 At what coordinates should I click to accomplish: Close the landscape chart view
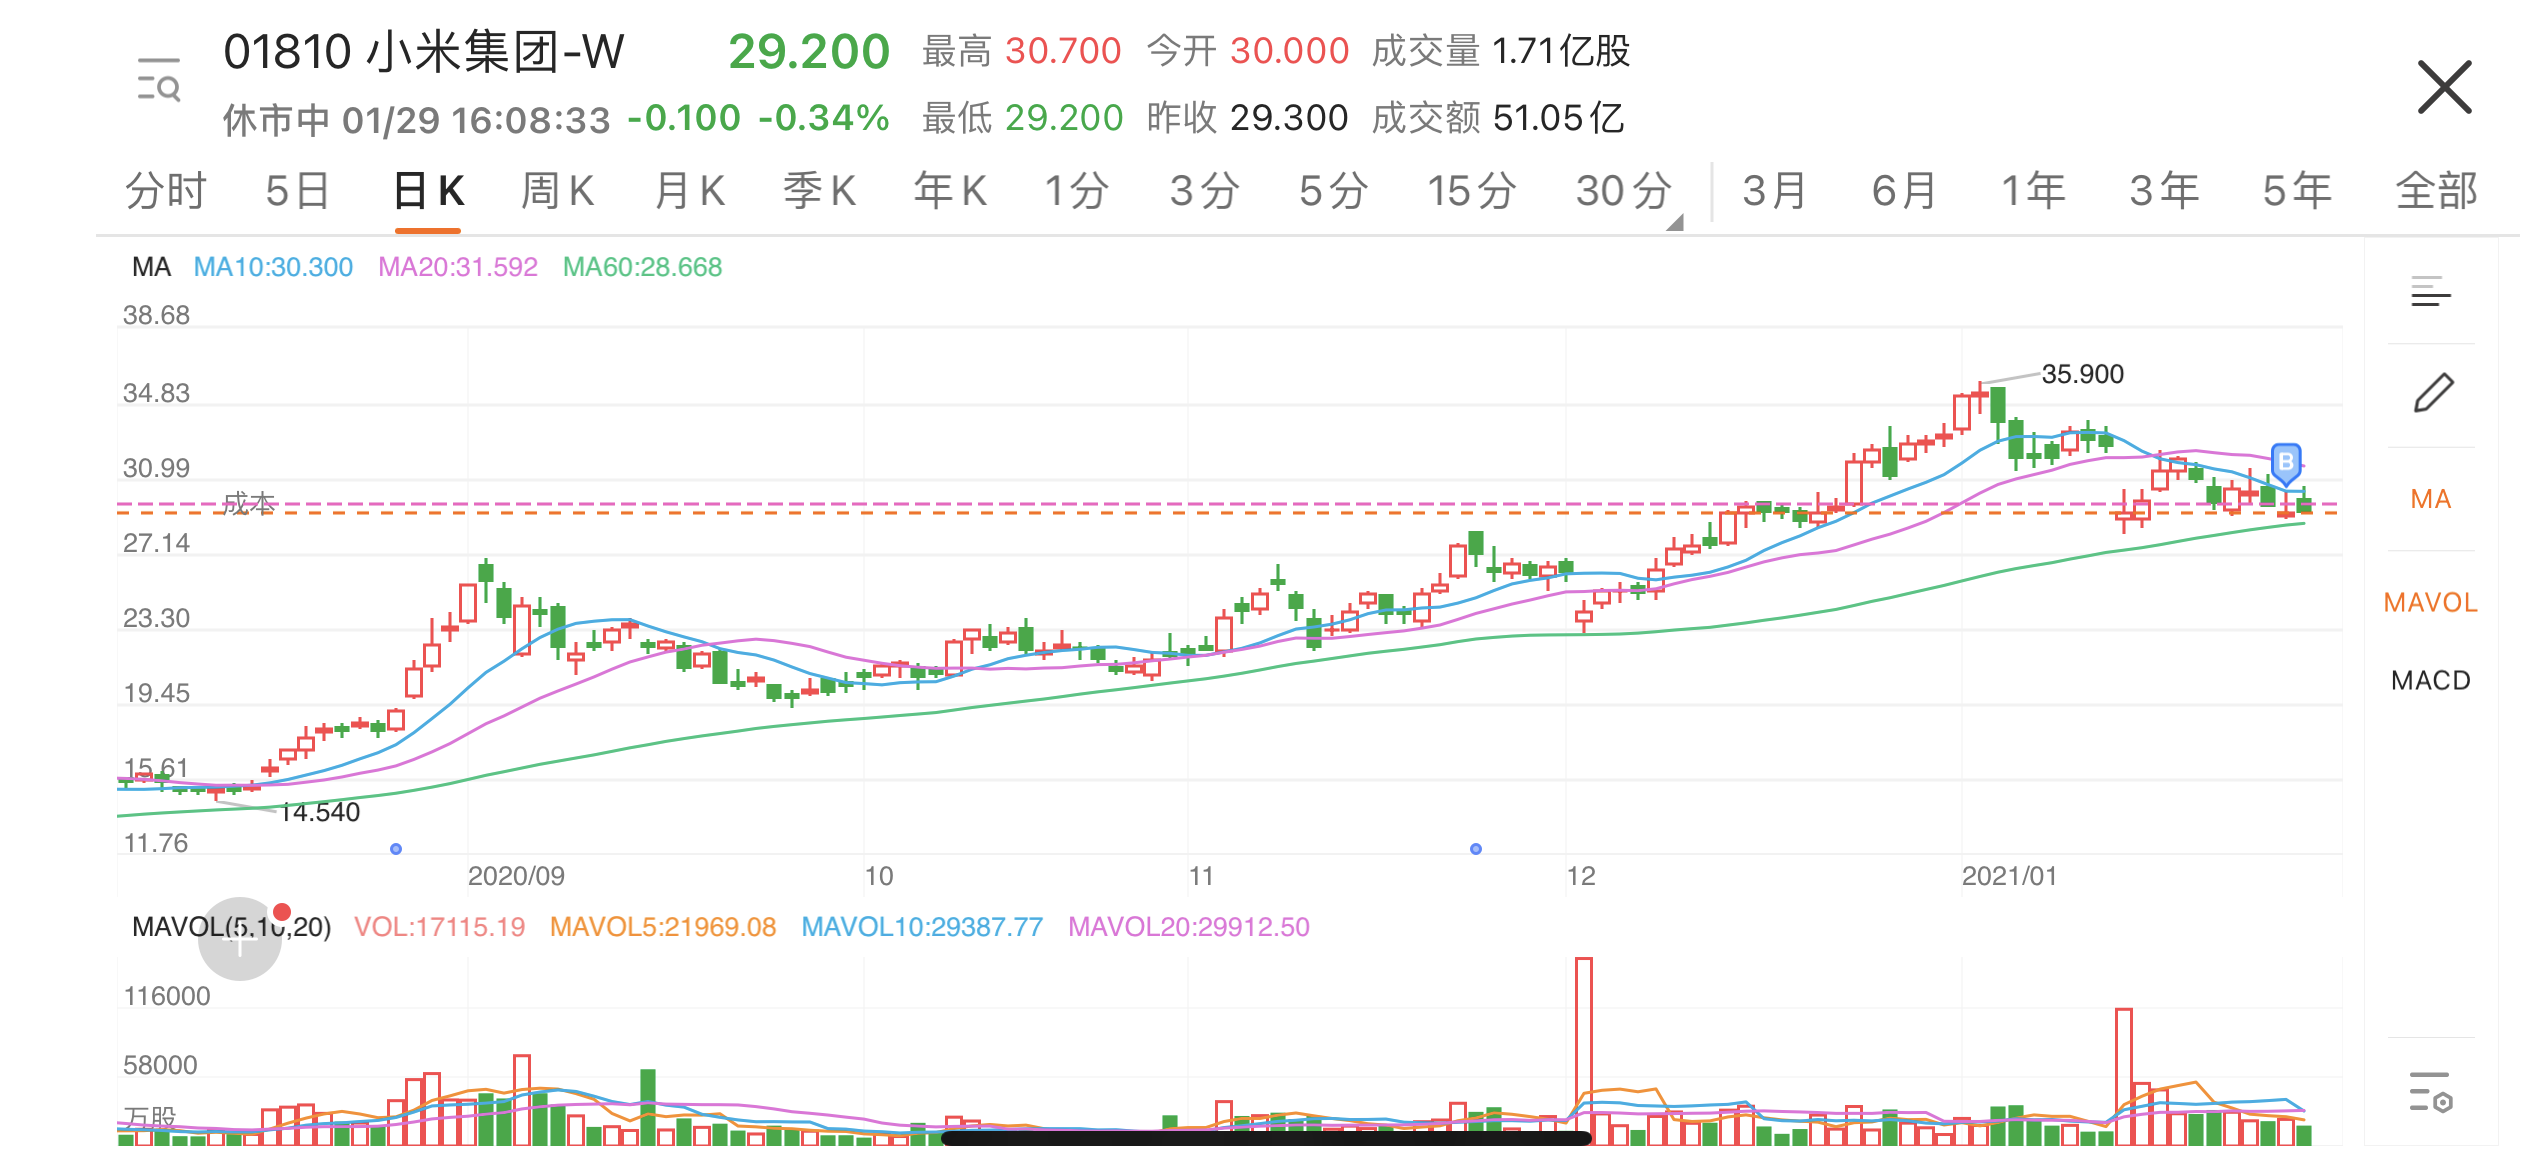click(x=2444, y=87)
